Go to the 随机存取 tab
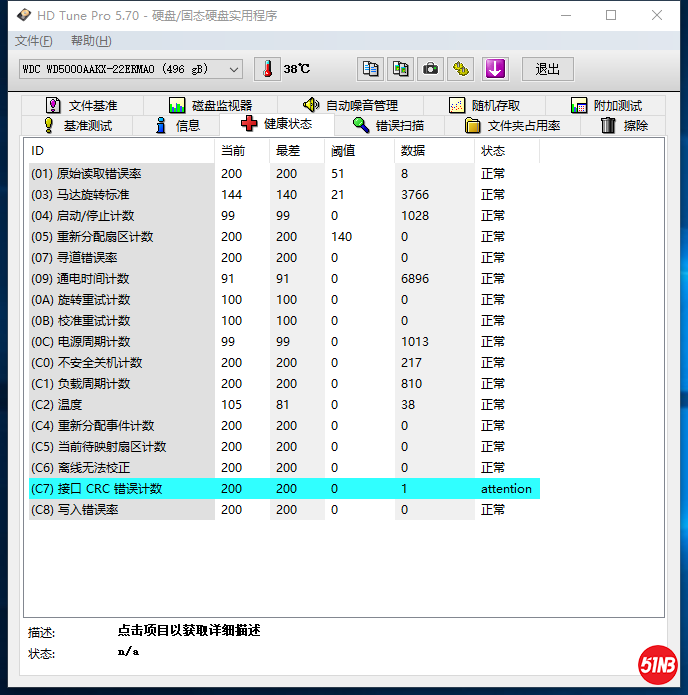Image resolution: width=688 pixels, height=695 pixels. coord(485,105)
